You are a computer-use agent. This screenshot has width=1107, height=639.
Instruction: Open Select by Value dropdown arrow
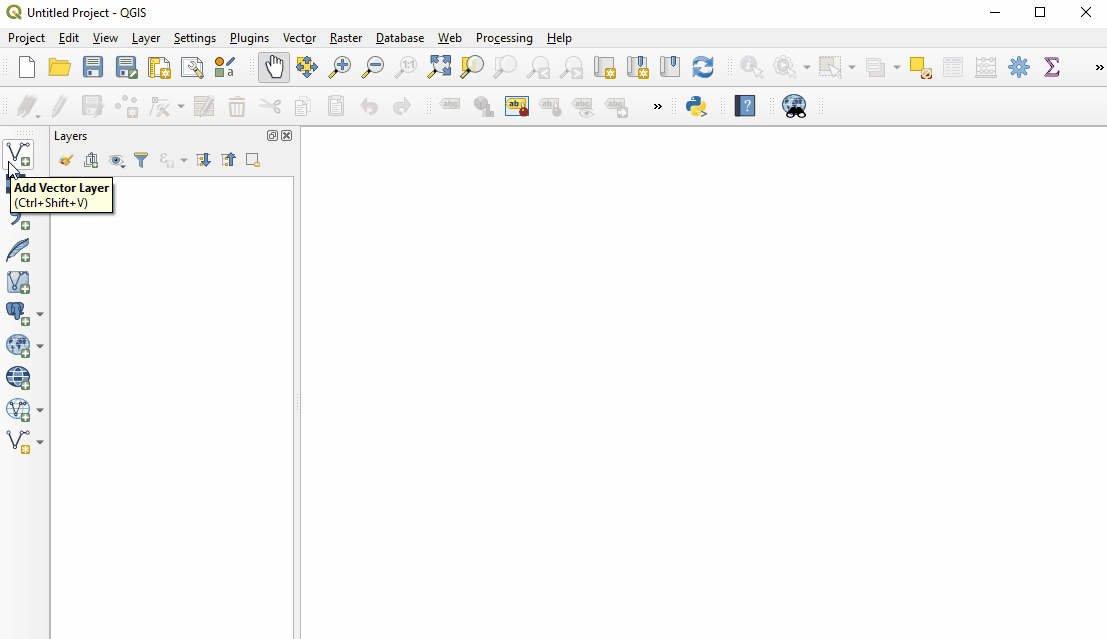[x=897, y=68]
